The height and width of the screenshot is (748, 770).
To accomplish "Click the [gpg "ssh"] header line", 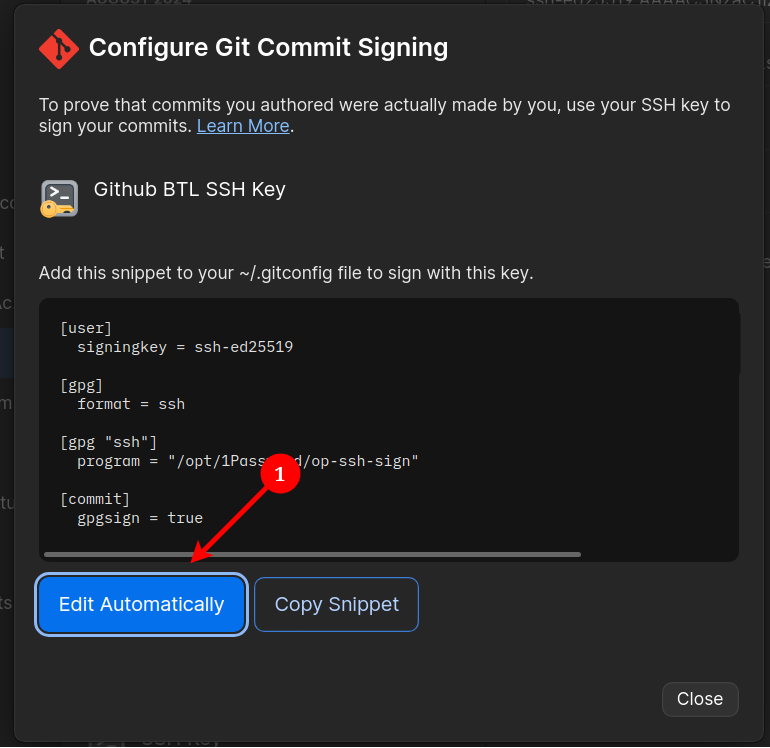I will tap(108, 442).
